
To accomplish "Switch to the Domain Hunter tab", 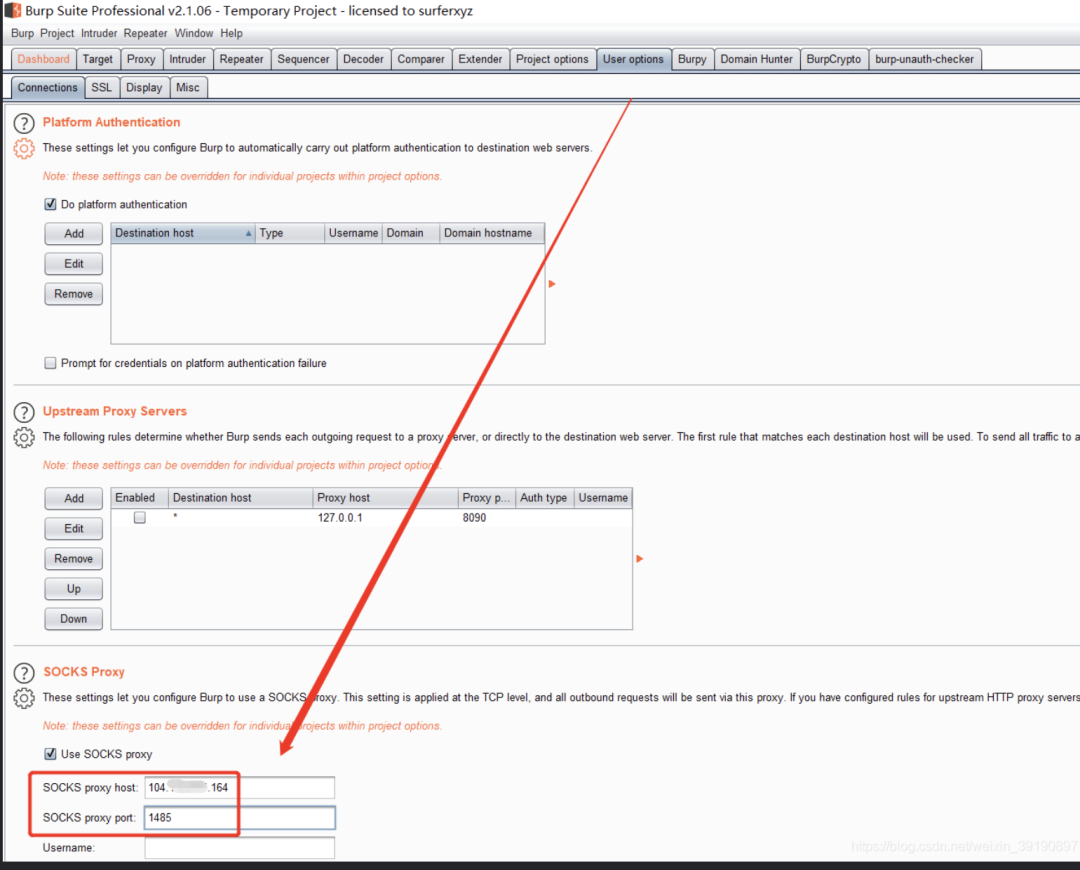I will [757, 59].
